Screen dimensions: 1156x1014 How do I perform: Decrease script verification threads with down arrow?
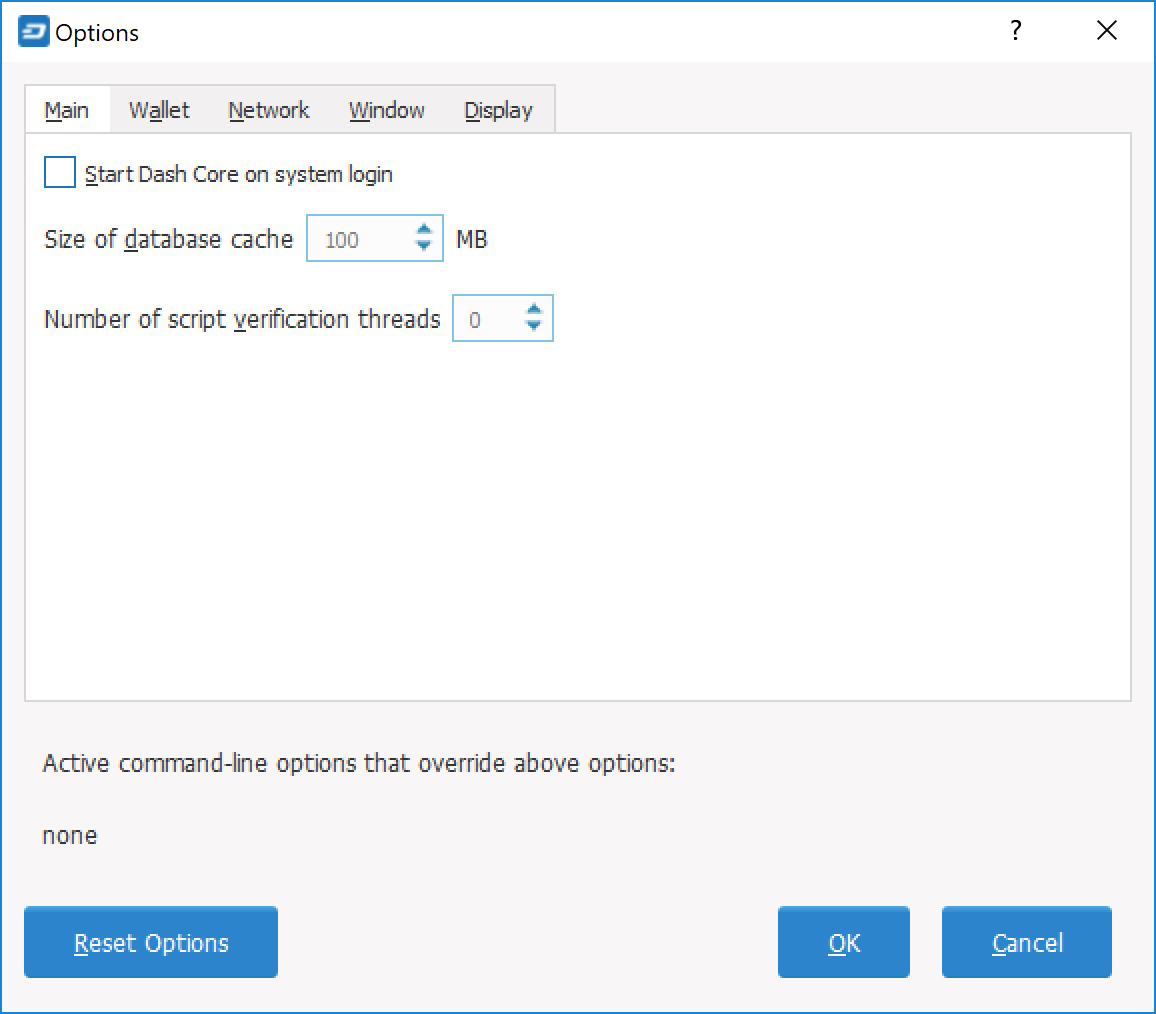point(534,328)
